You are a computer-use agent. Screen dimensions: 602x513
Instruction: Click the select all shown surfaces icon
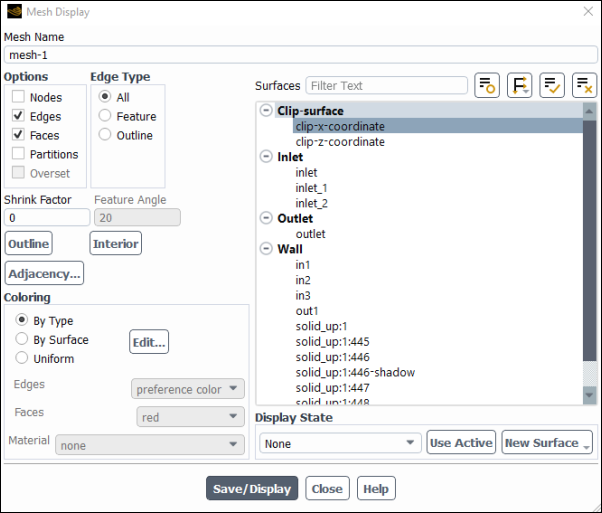coord(553,86)
